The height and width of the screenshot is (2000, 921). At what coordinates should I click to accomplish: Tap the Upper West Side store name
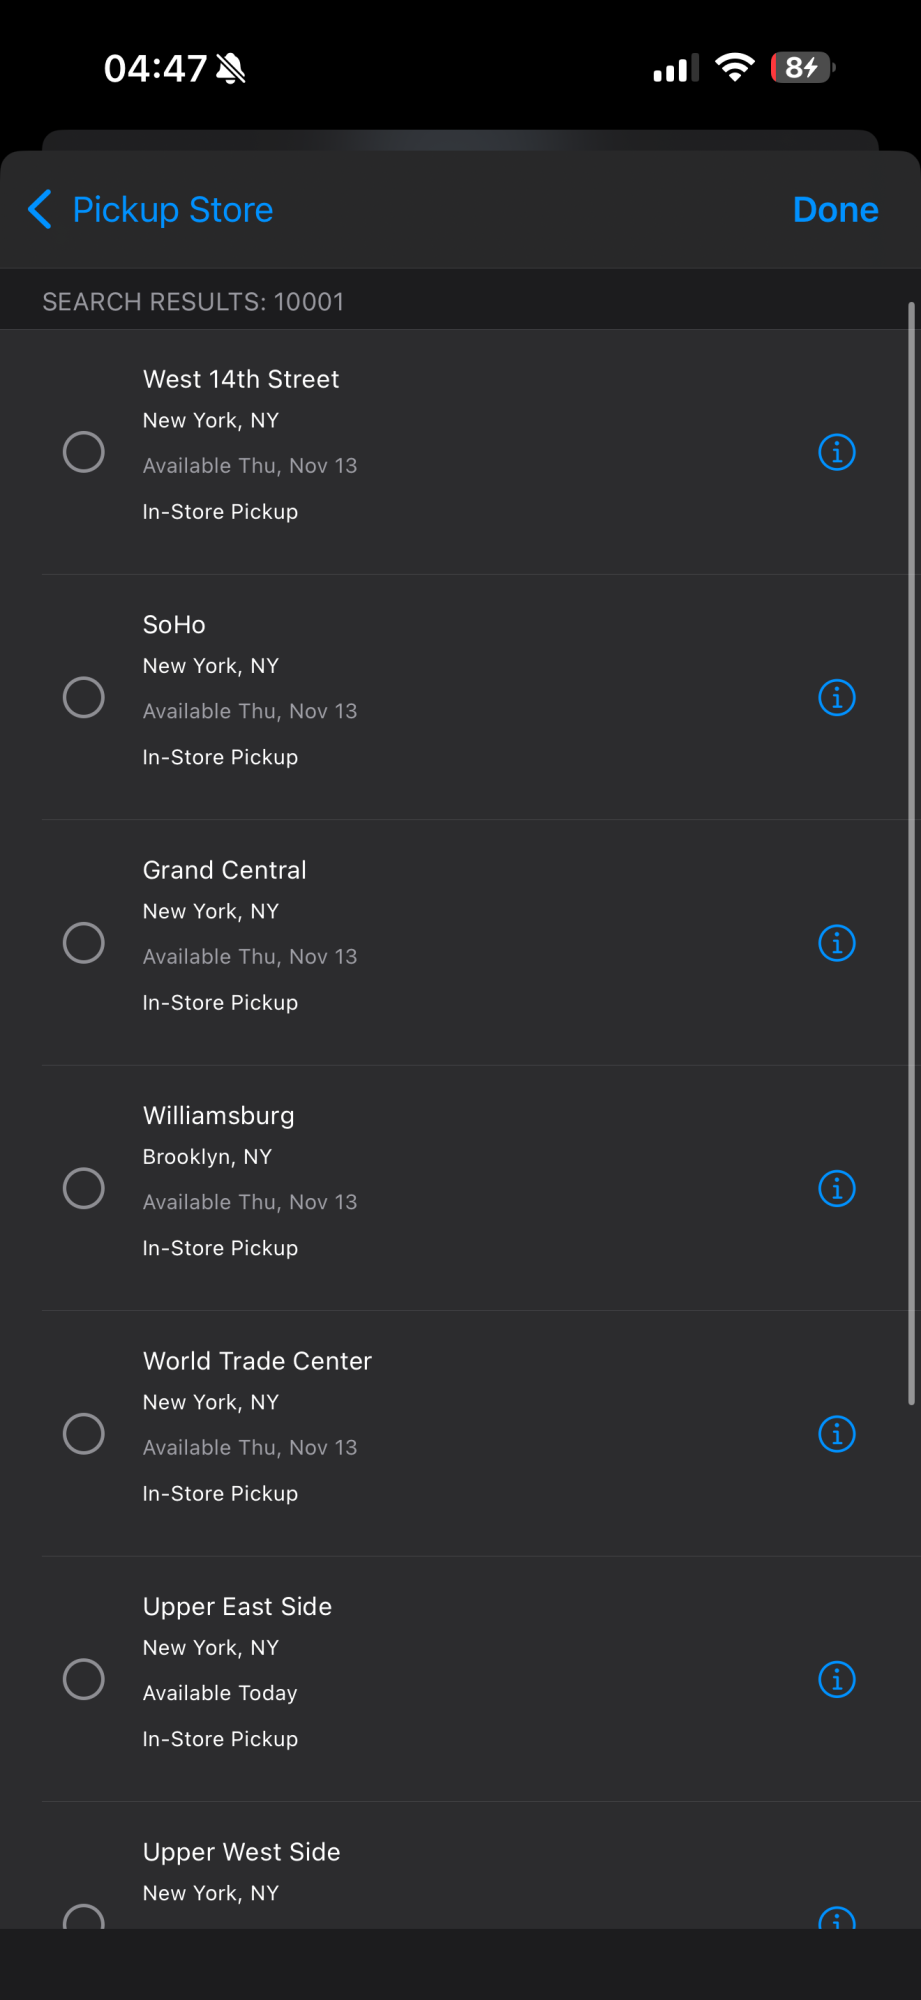coord(241,1852)
